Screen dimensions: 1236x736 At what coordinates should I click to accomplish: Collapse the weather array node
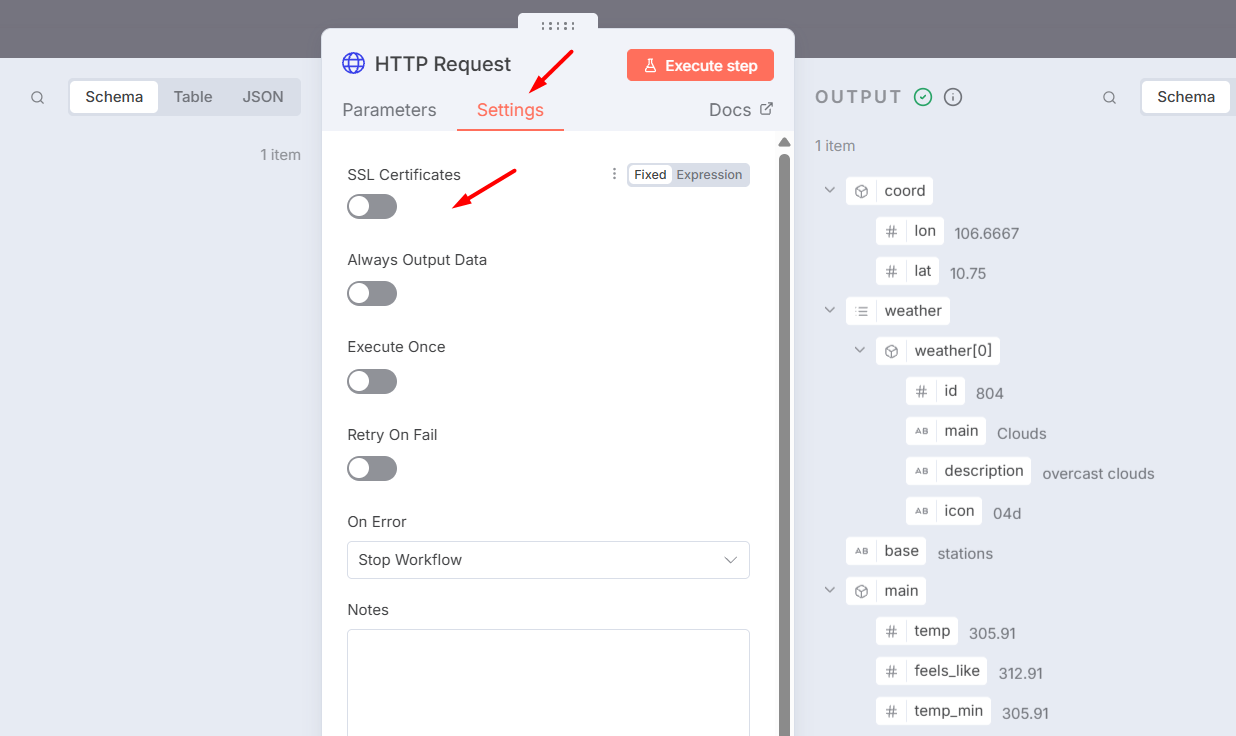(x=829, y=310)
